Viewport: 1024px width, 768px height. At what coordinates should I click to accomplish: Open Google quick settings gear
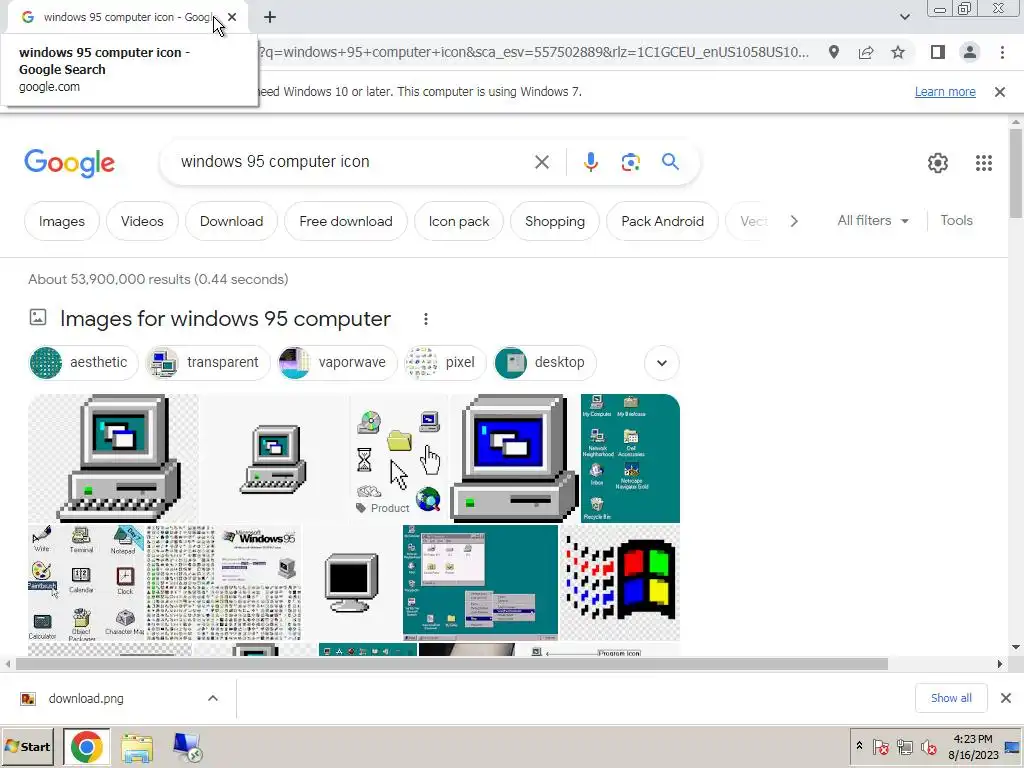[938, 163]
